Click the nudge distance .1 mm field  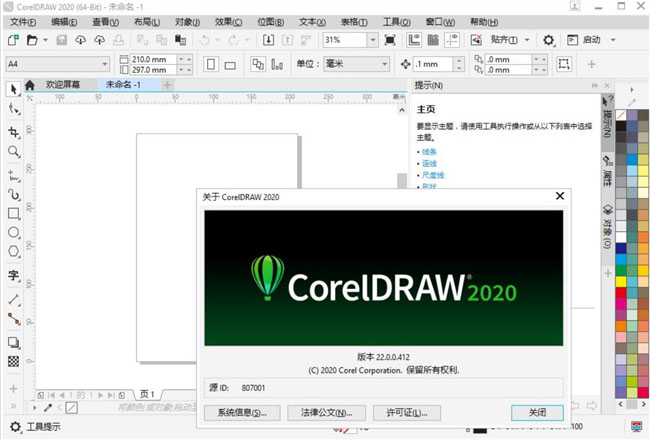coord(434,64)
